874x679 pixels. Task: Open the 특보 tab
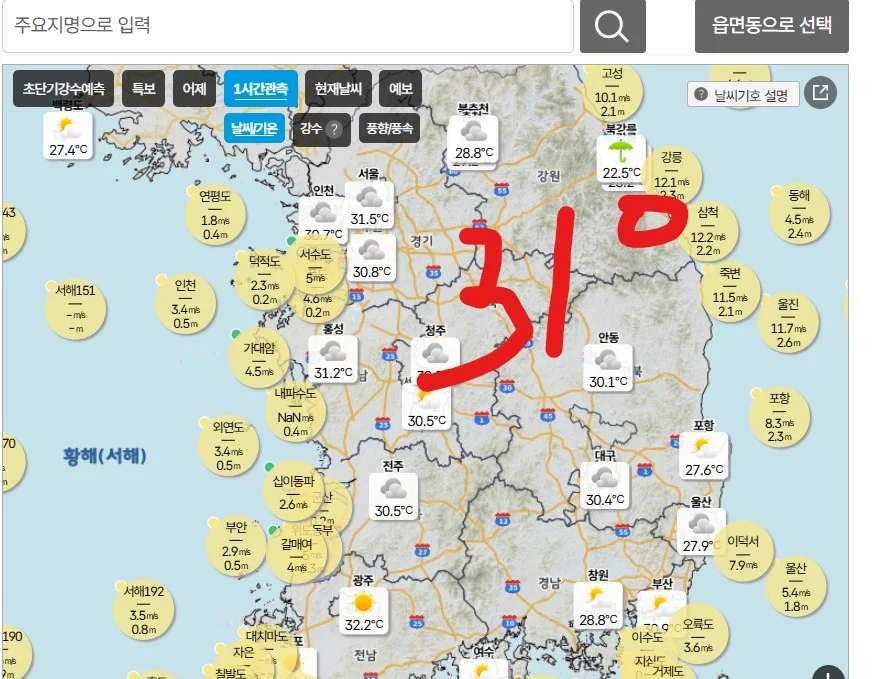(143, 88)
